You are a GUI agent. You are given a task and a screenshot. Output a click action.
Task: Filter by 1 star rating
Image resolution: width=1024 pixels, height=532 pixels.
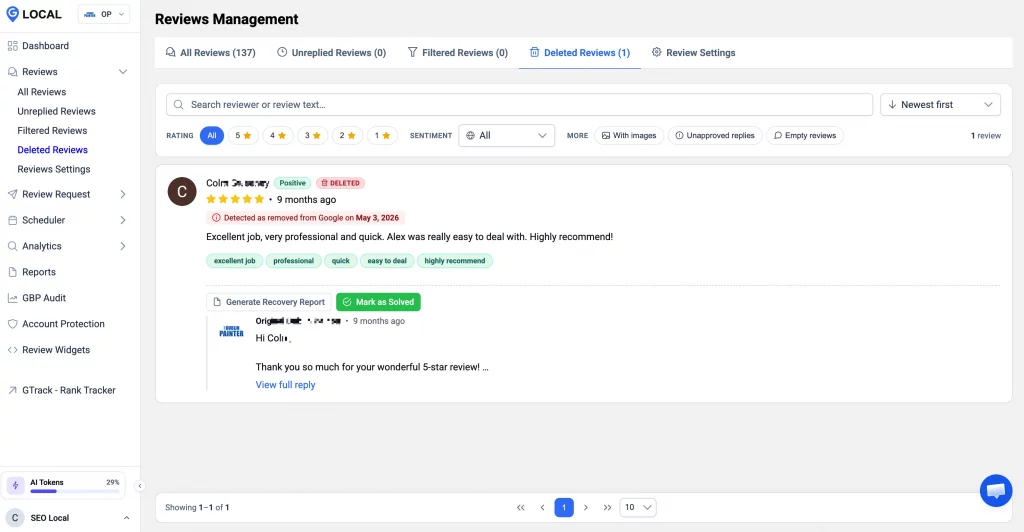(x=382, y=136)
